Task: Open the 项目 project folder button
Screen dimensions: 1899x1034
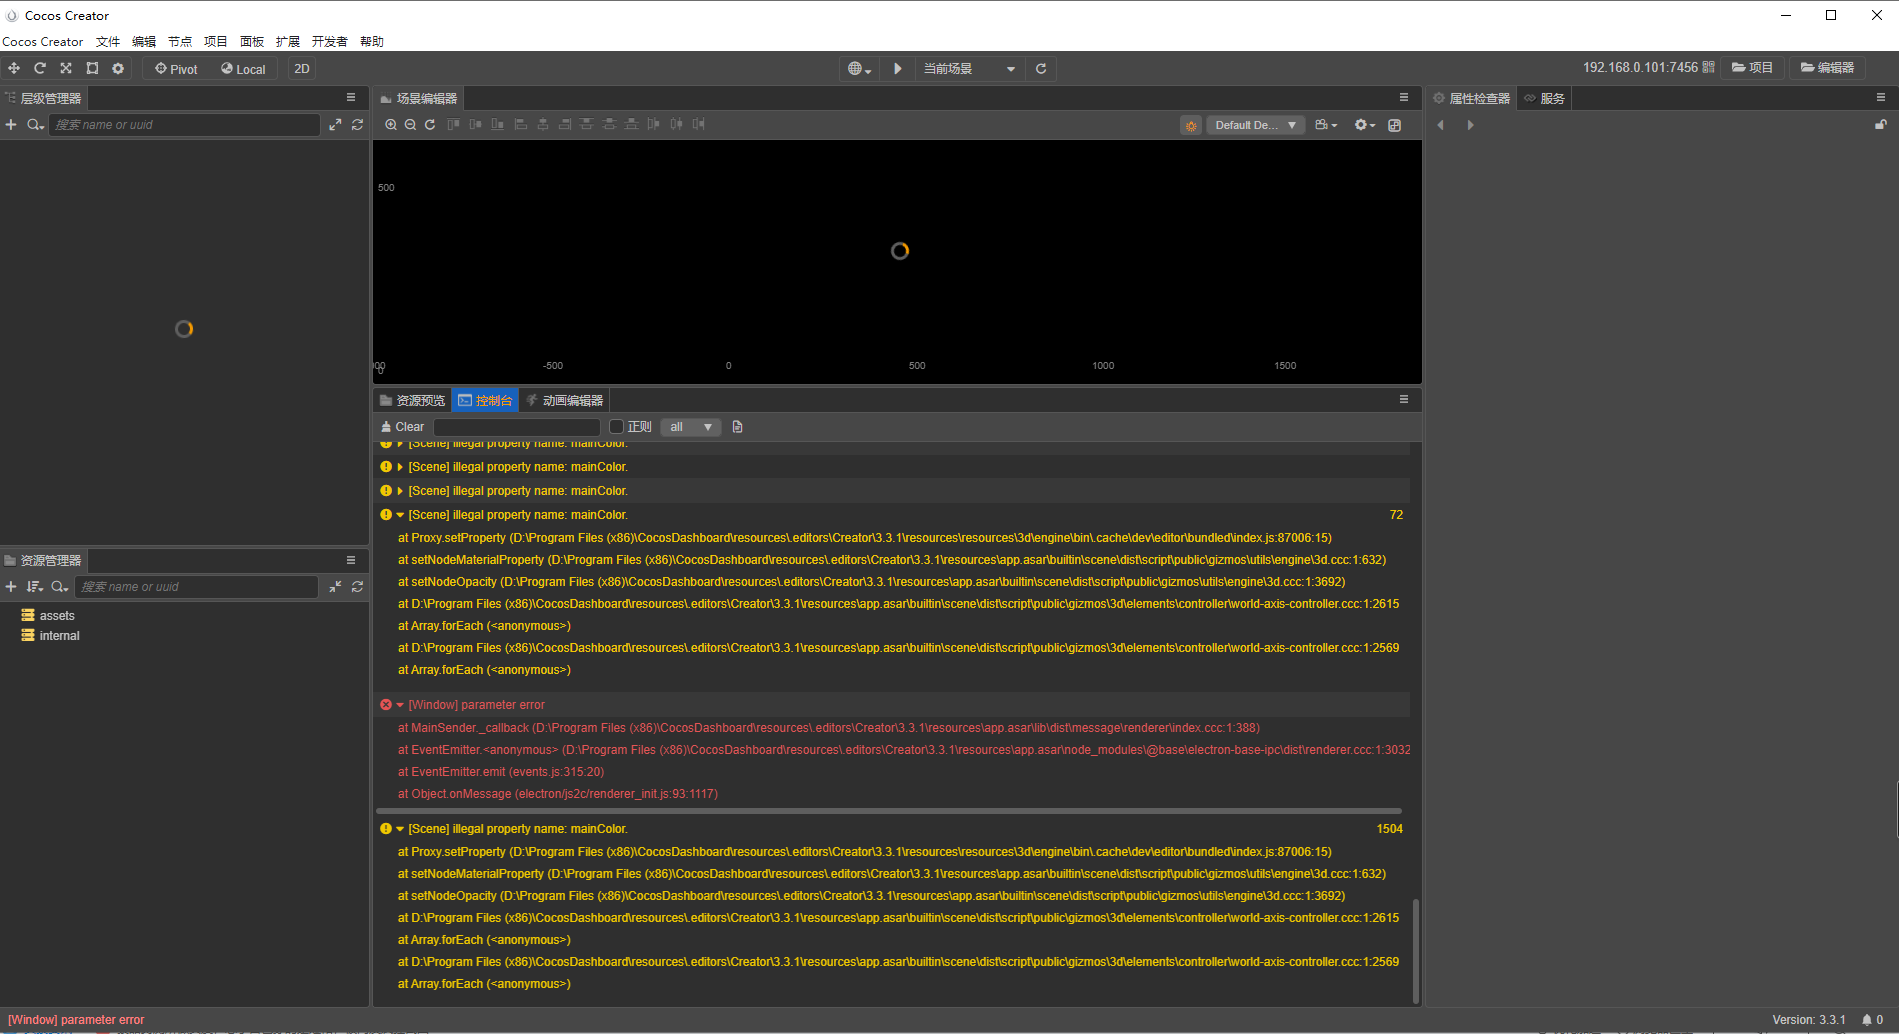Action: point(1752,68)
